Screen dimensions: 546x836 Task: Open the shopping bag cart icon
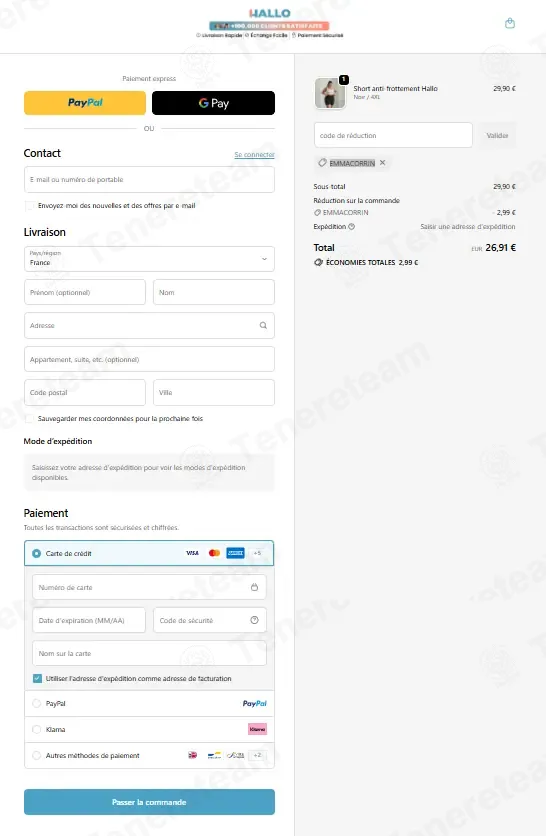pos(510,23)
